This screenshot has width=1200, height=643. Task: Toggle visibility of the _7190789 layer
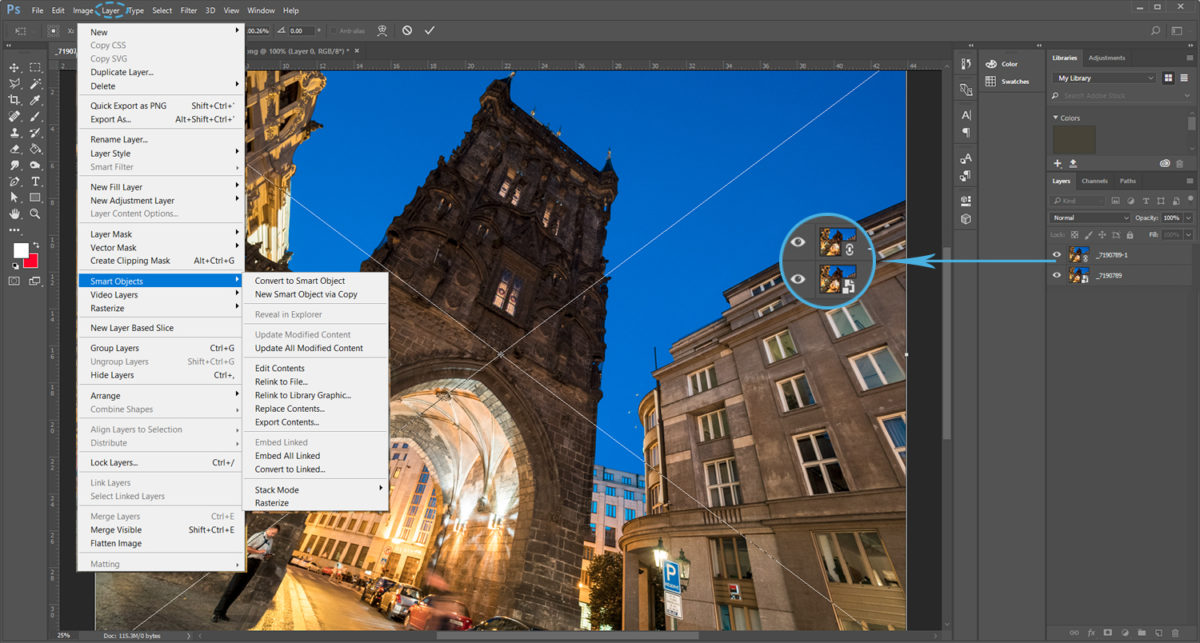point(1057,275)
